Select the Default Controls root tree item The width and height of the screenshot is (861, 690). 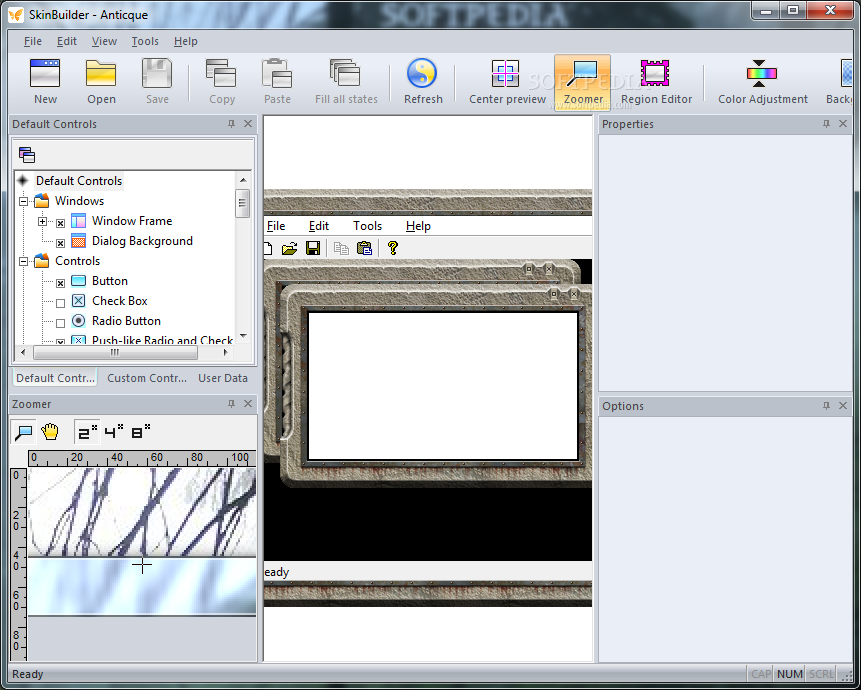coord(79,181)
